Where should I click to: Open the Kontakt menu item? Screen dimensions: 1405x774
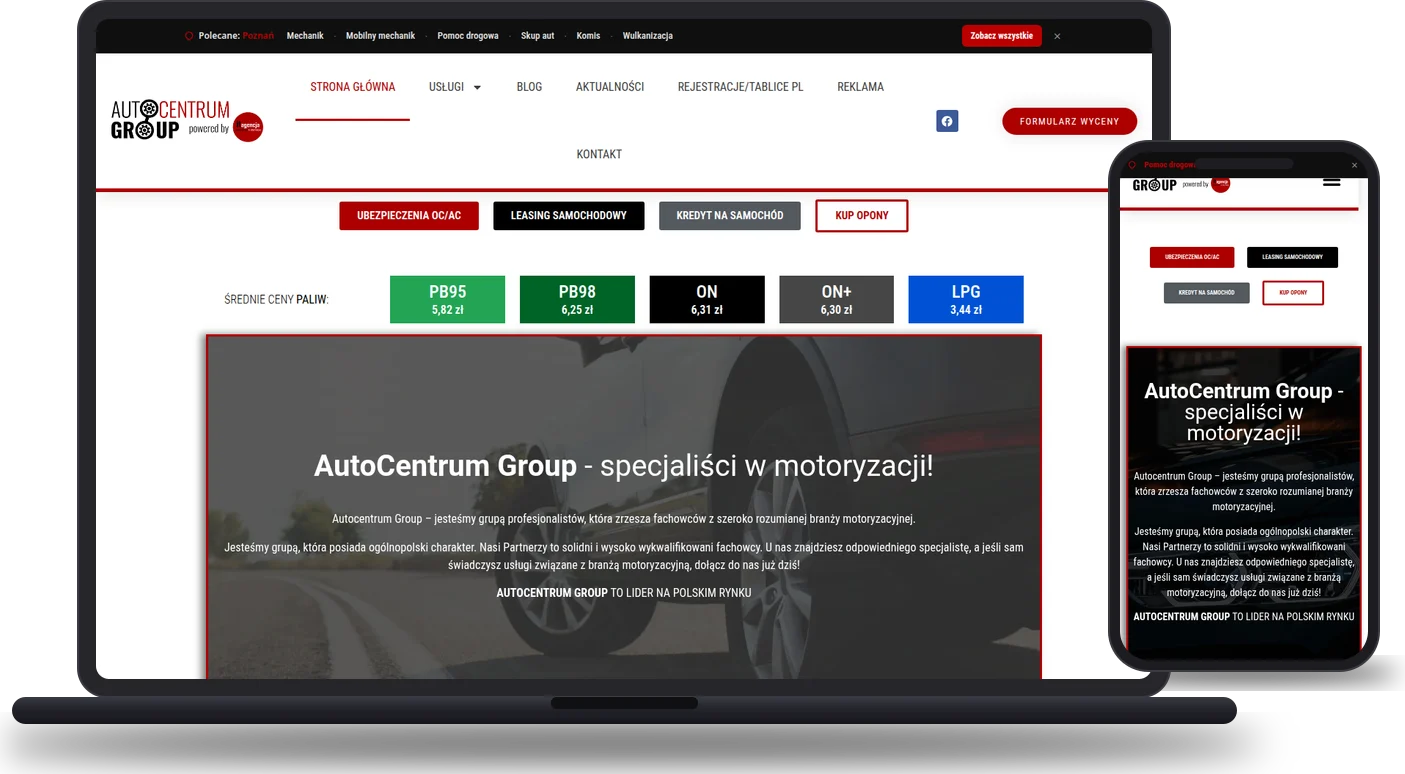pyautogui.click(x=599, y=154)
